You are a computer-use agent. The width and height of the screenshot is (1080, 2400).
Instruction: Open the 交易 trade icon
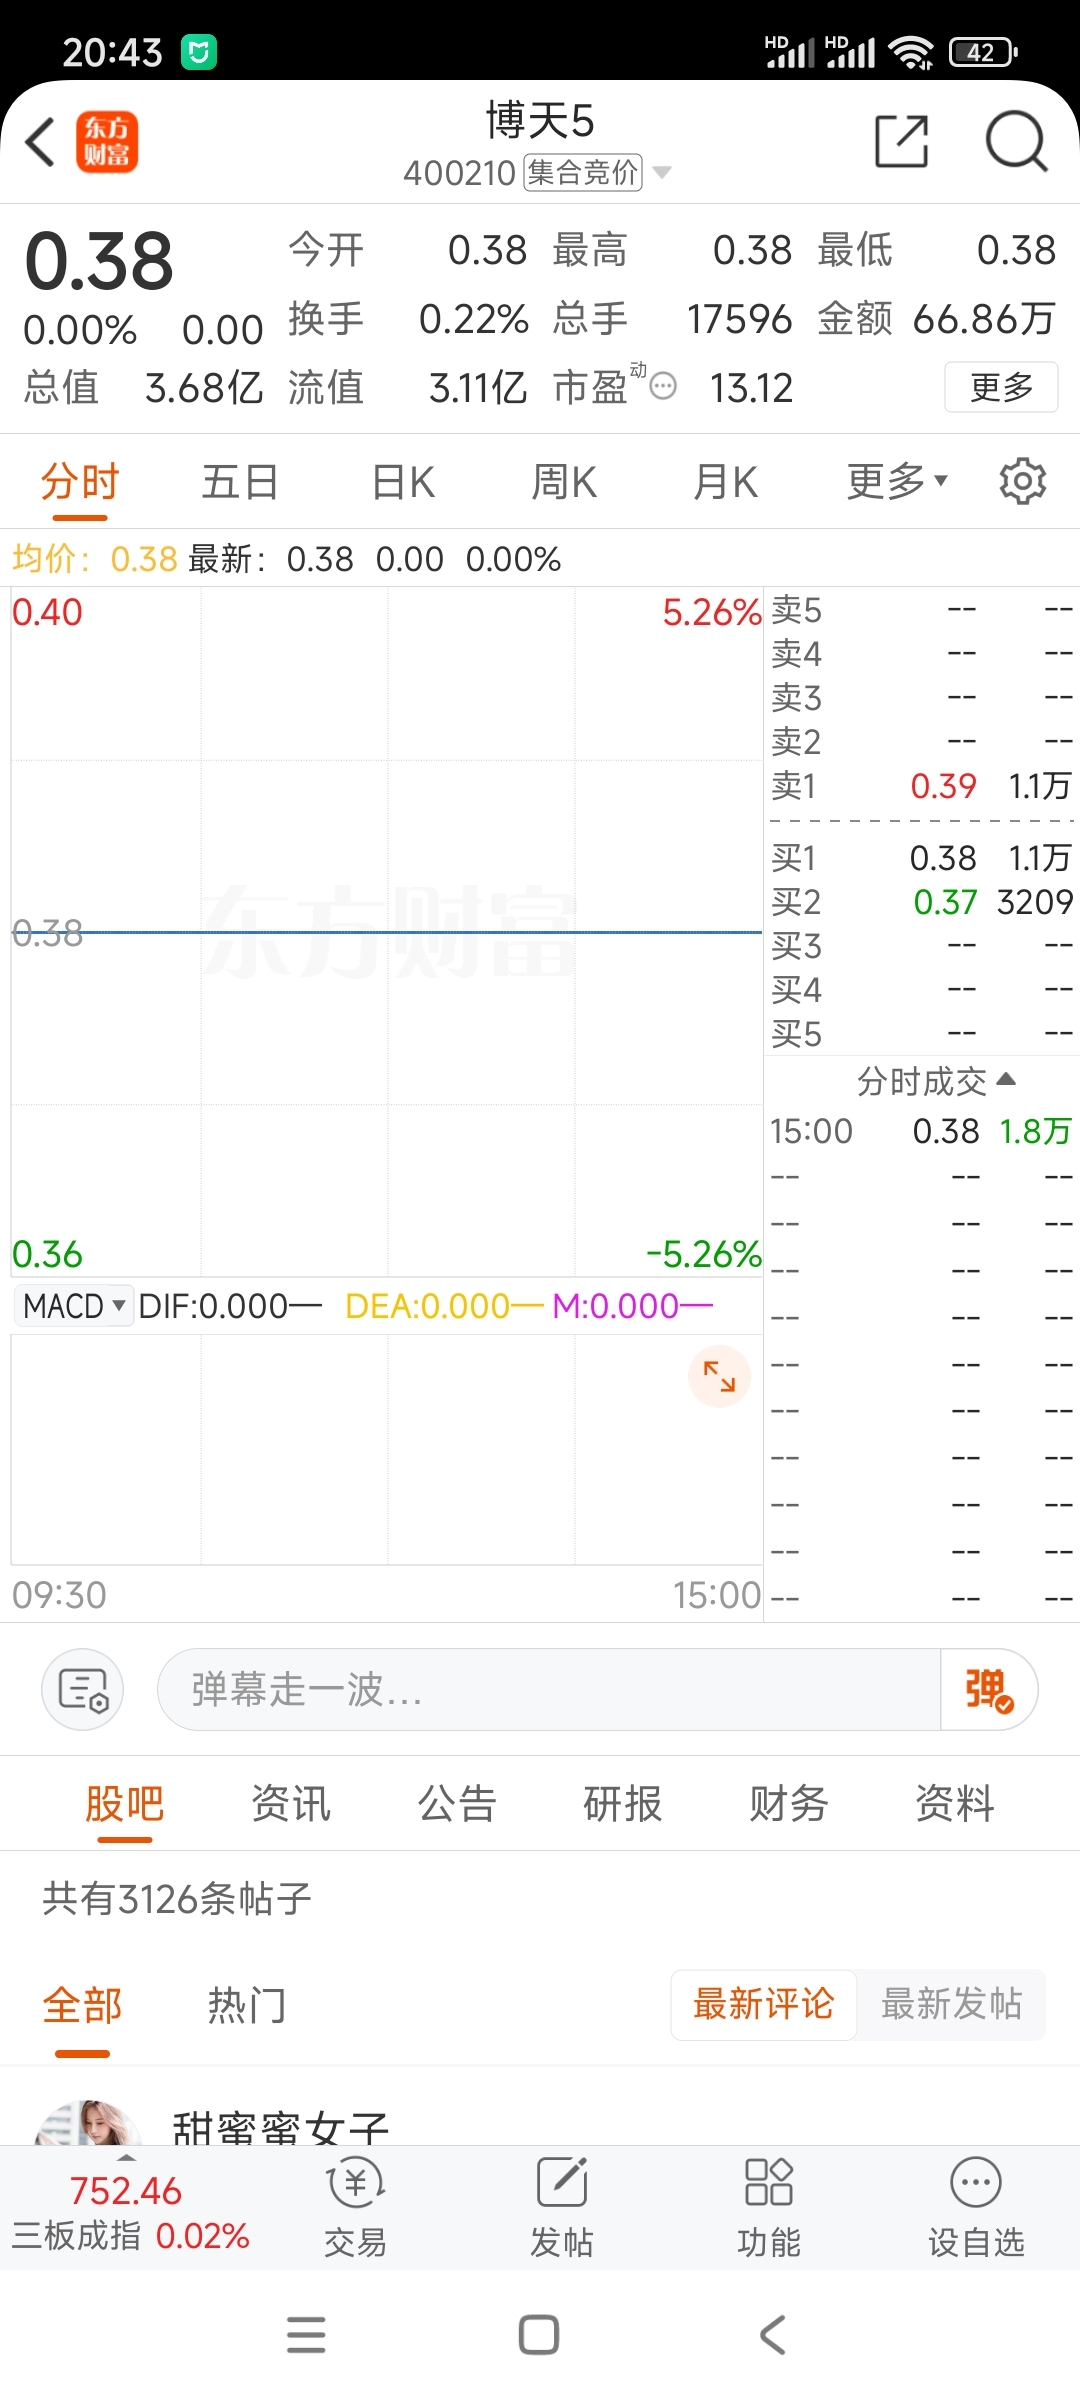click(355, 2208)
